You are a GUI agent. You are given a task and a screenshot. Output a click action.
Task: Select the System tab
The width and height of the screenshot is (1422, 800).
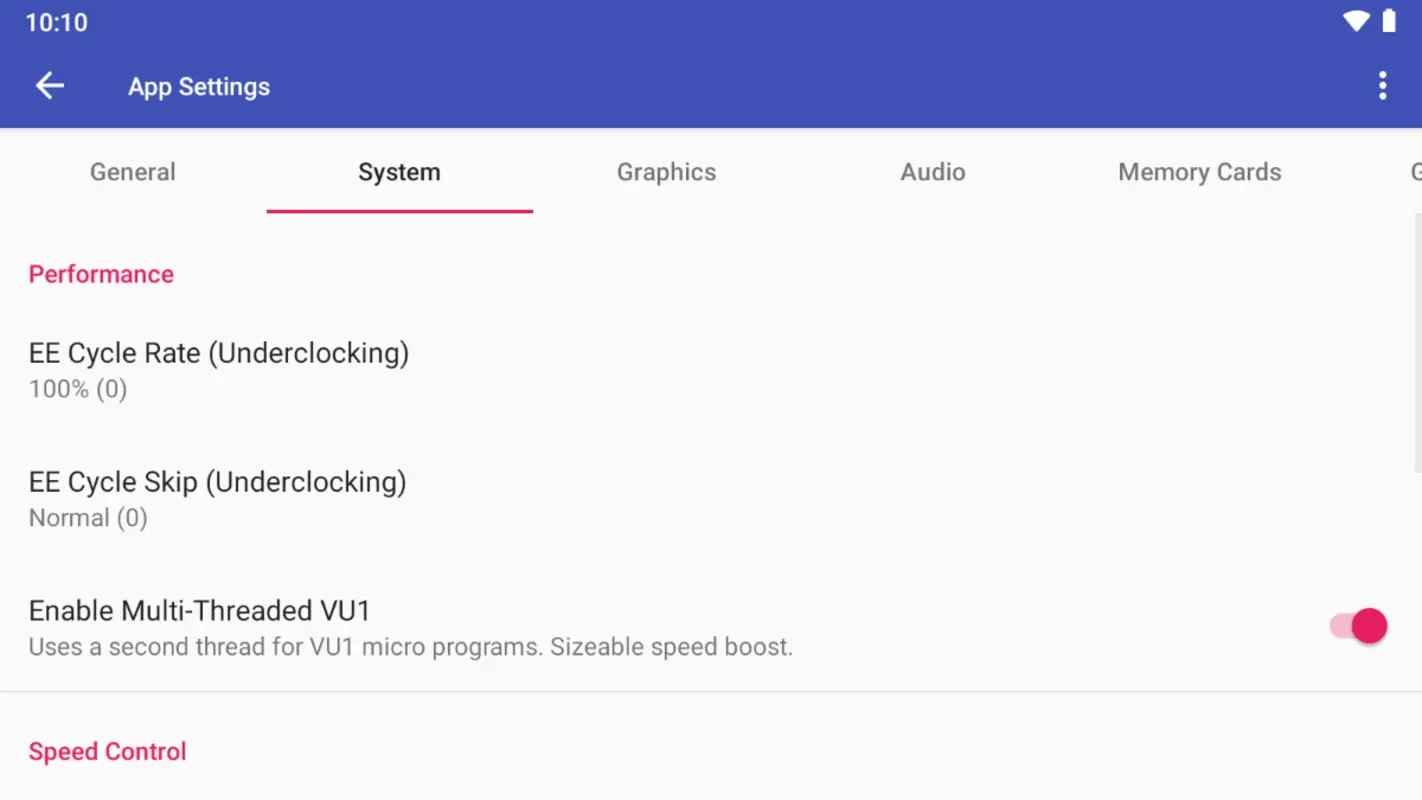(x=399, y=172)
